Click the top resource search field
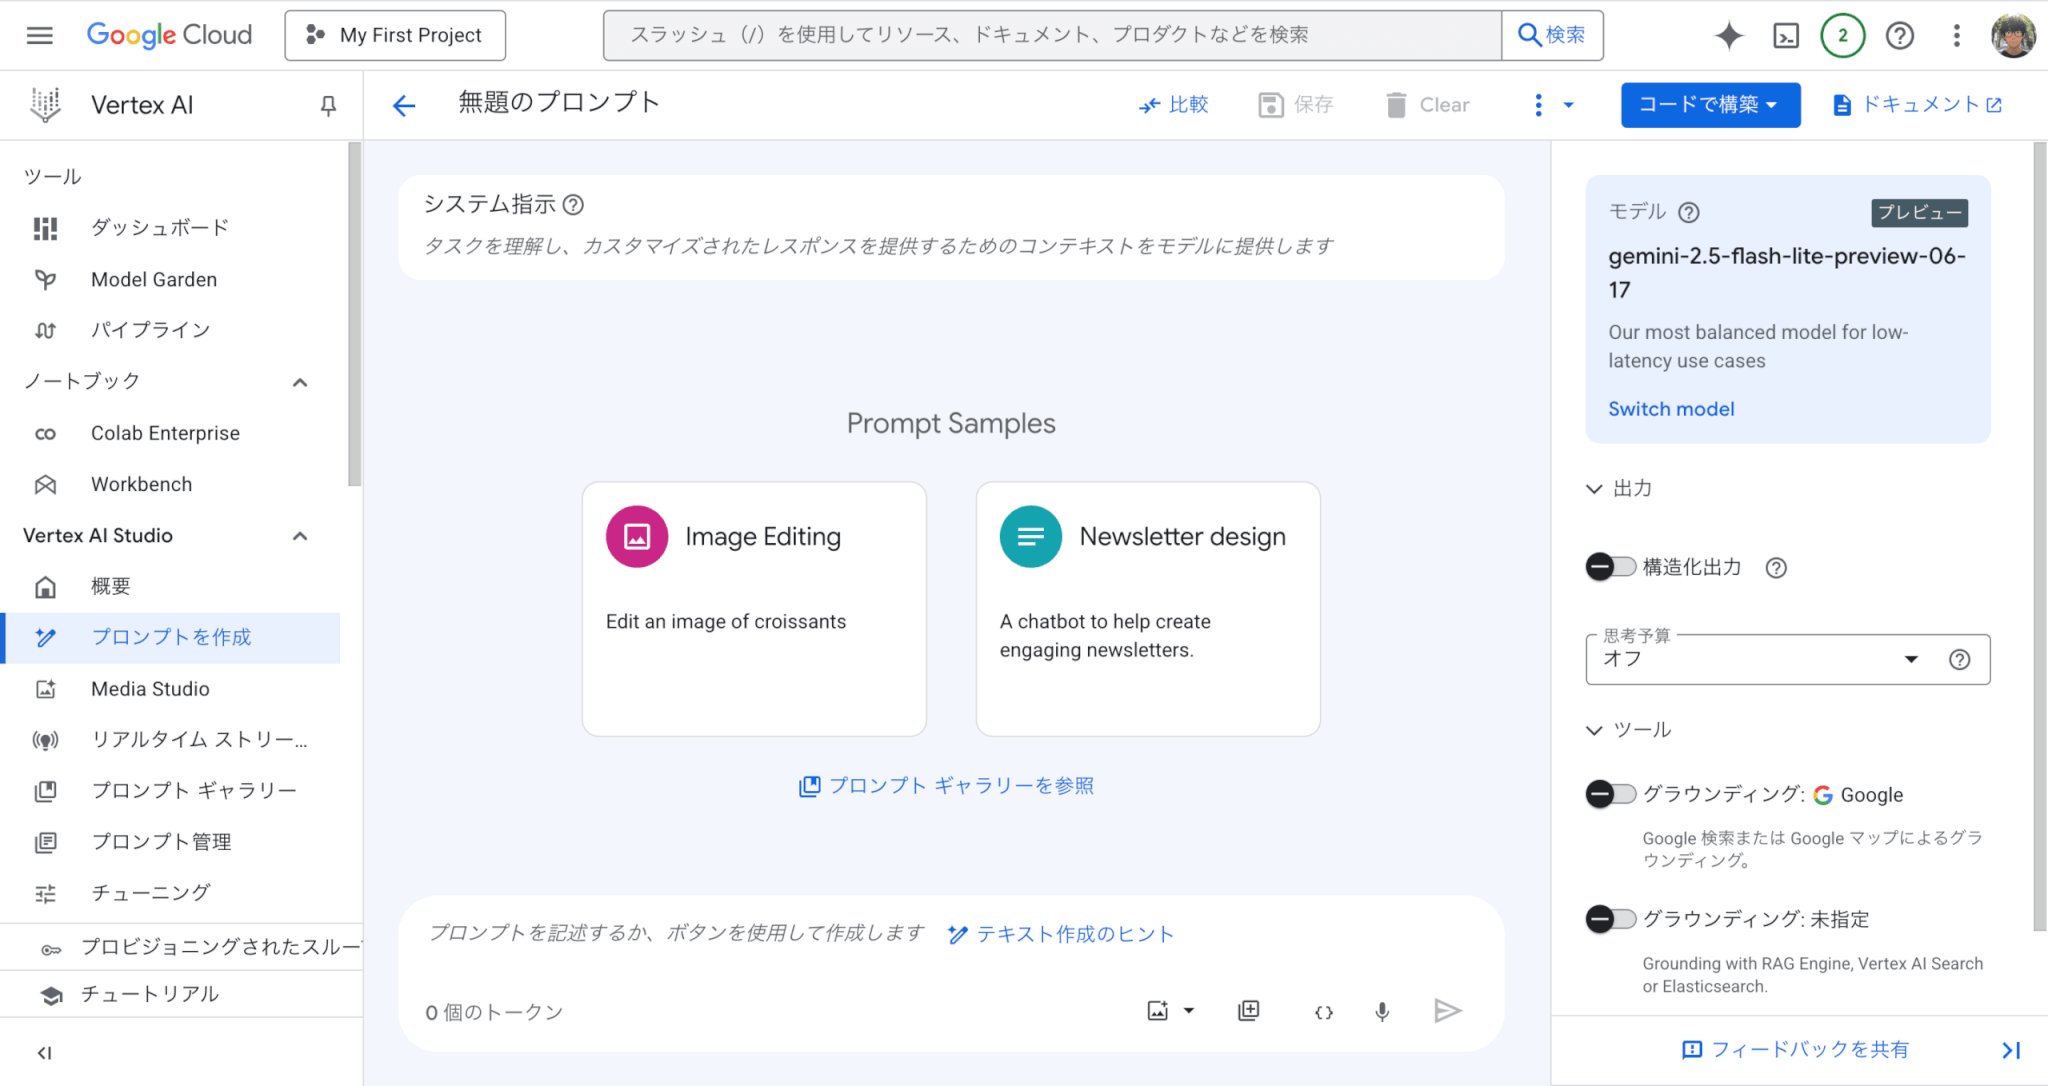Viewport: 2048px width, 1086px height. click(1052, 35)
